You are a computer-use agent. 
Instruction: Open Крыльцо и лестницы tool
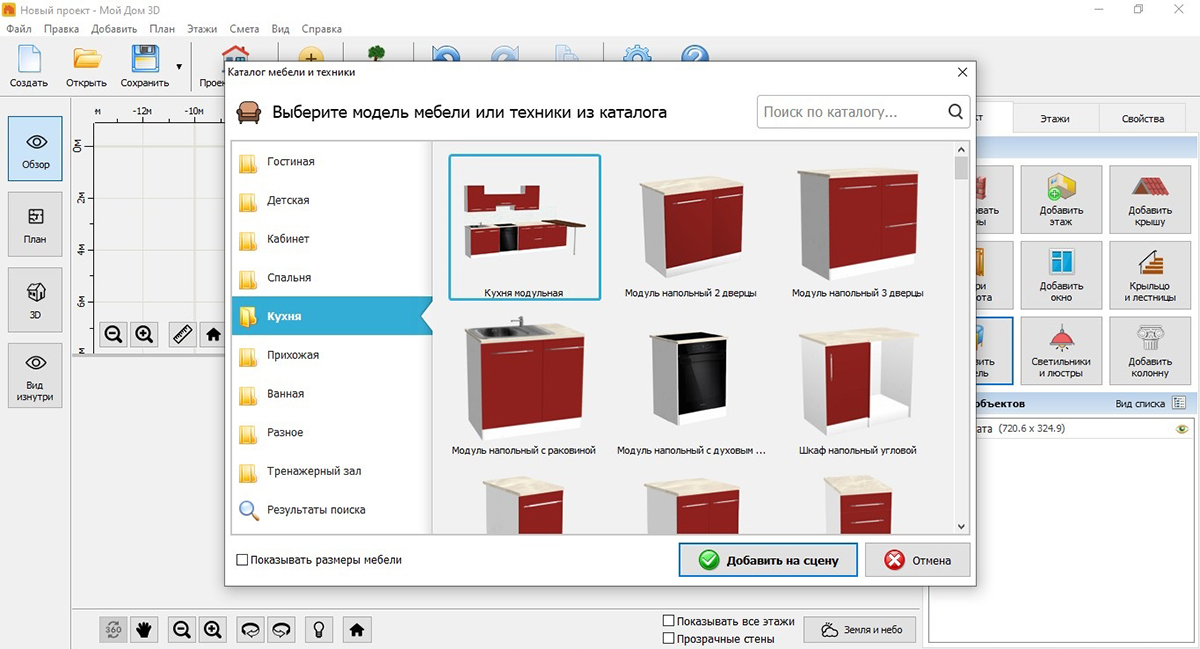coord(1150,275)
